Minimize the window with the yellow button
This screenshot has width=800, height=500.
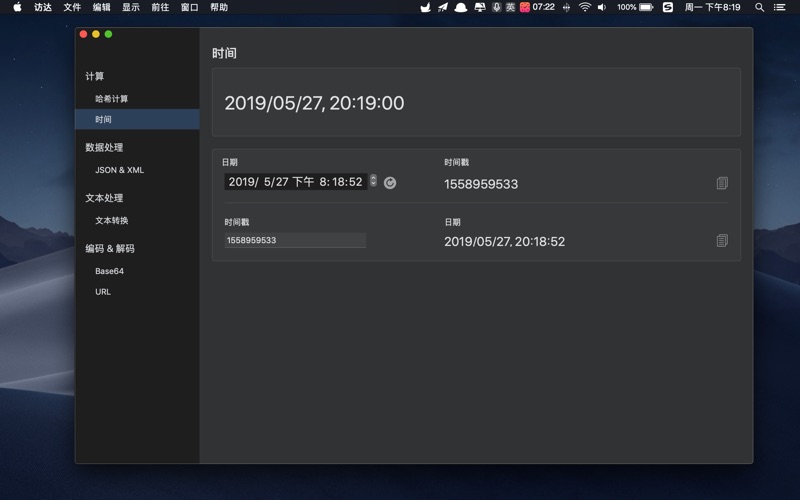(x=96, y=34)
